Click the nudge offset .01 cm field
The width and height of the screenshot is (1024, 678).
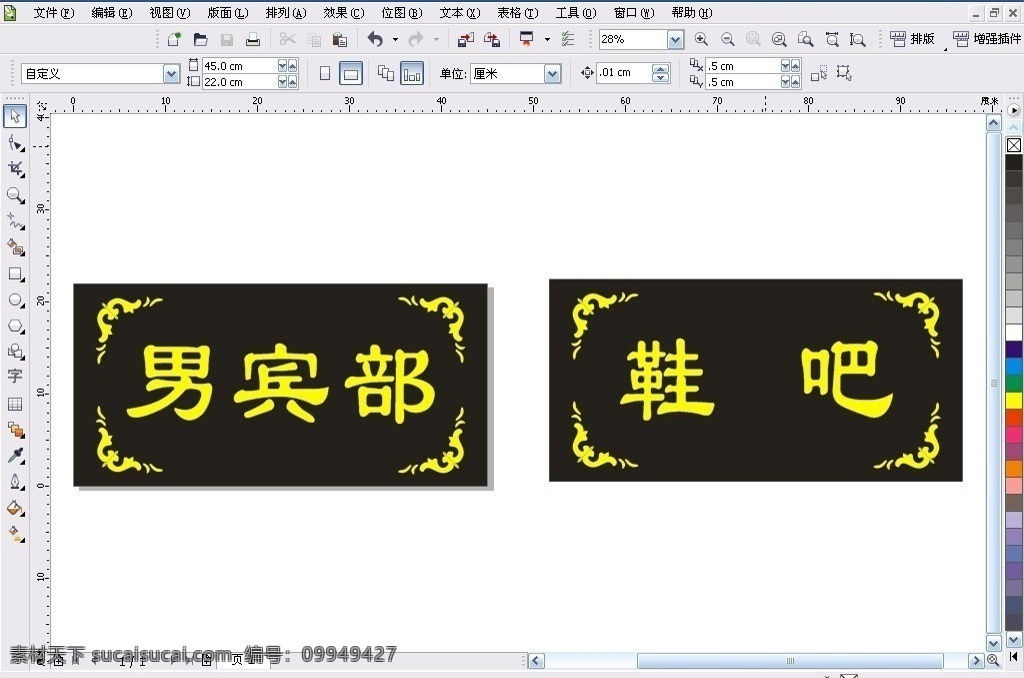(624, 73)
